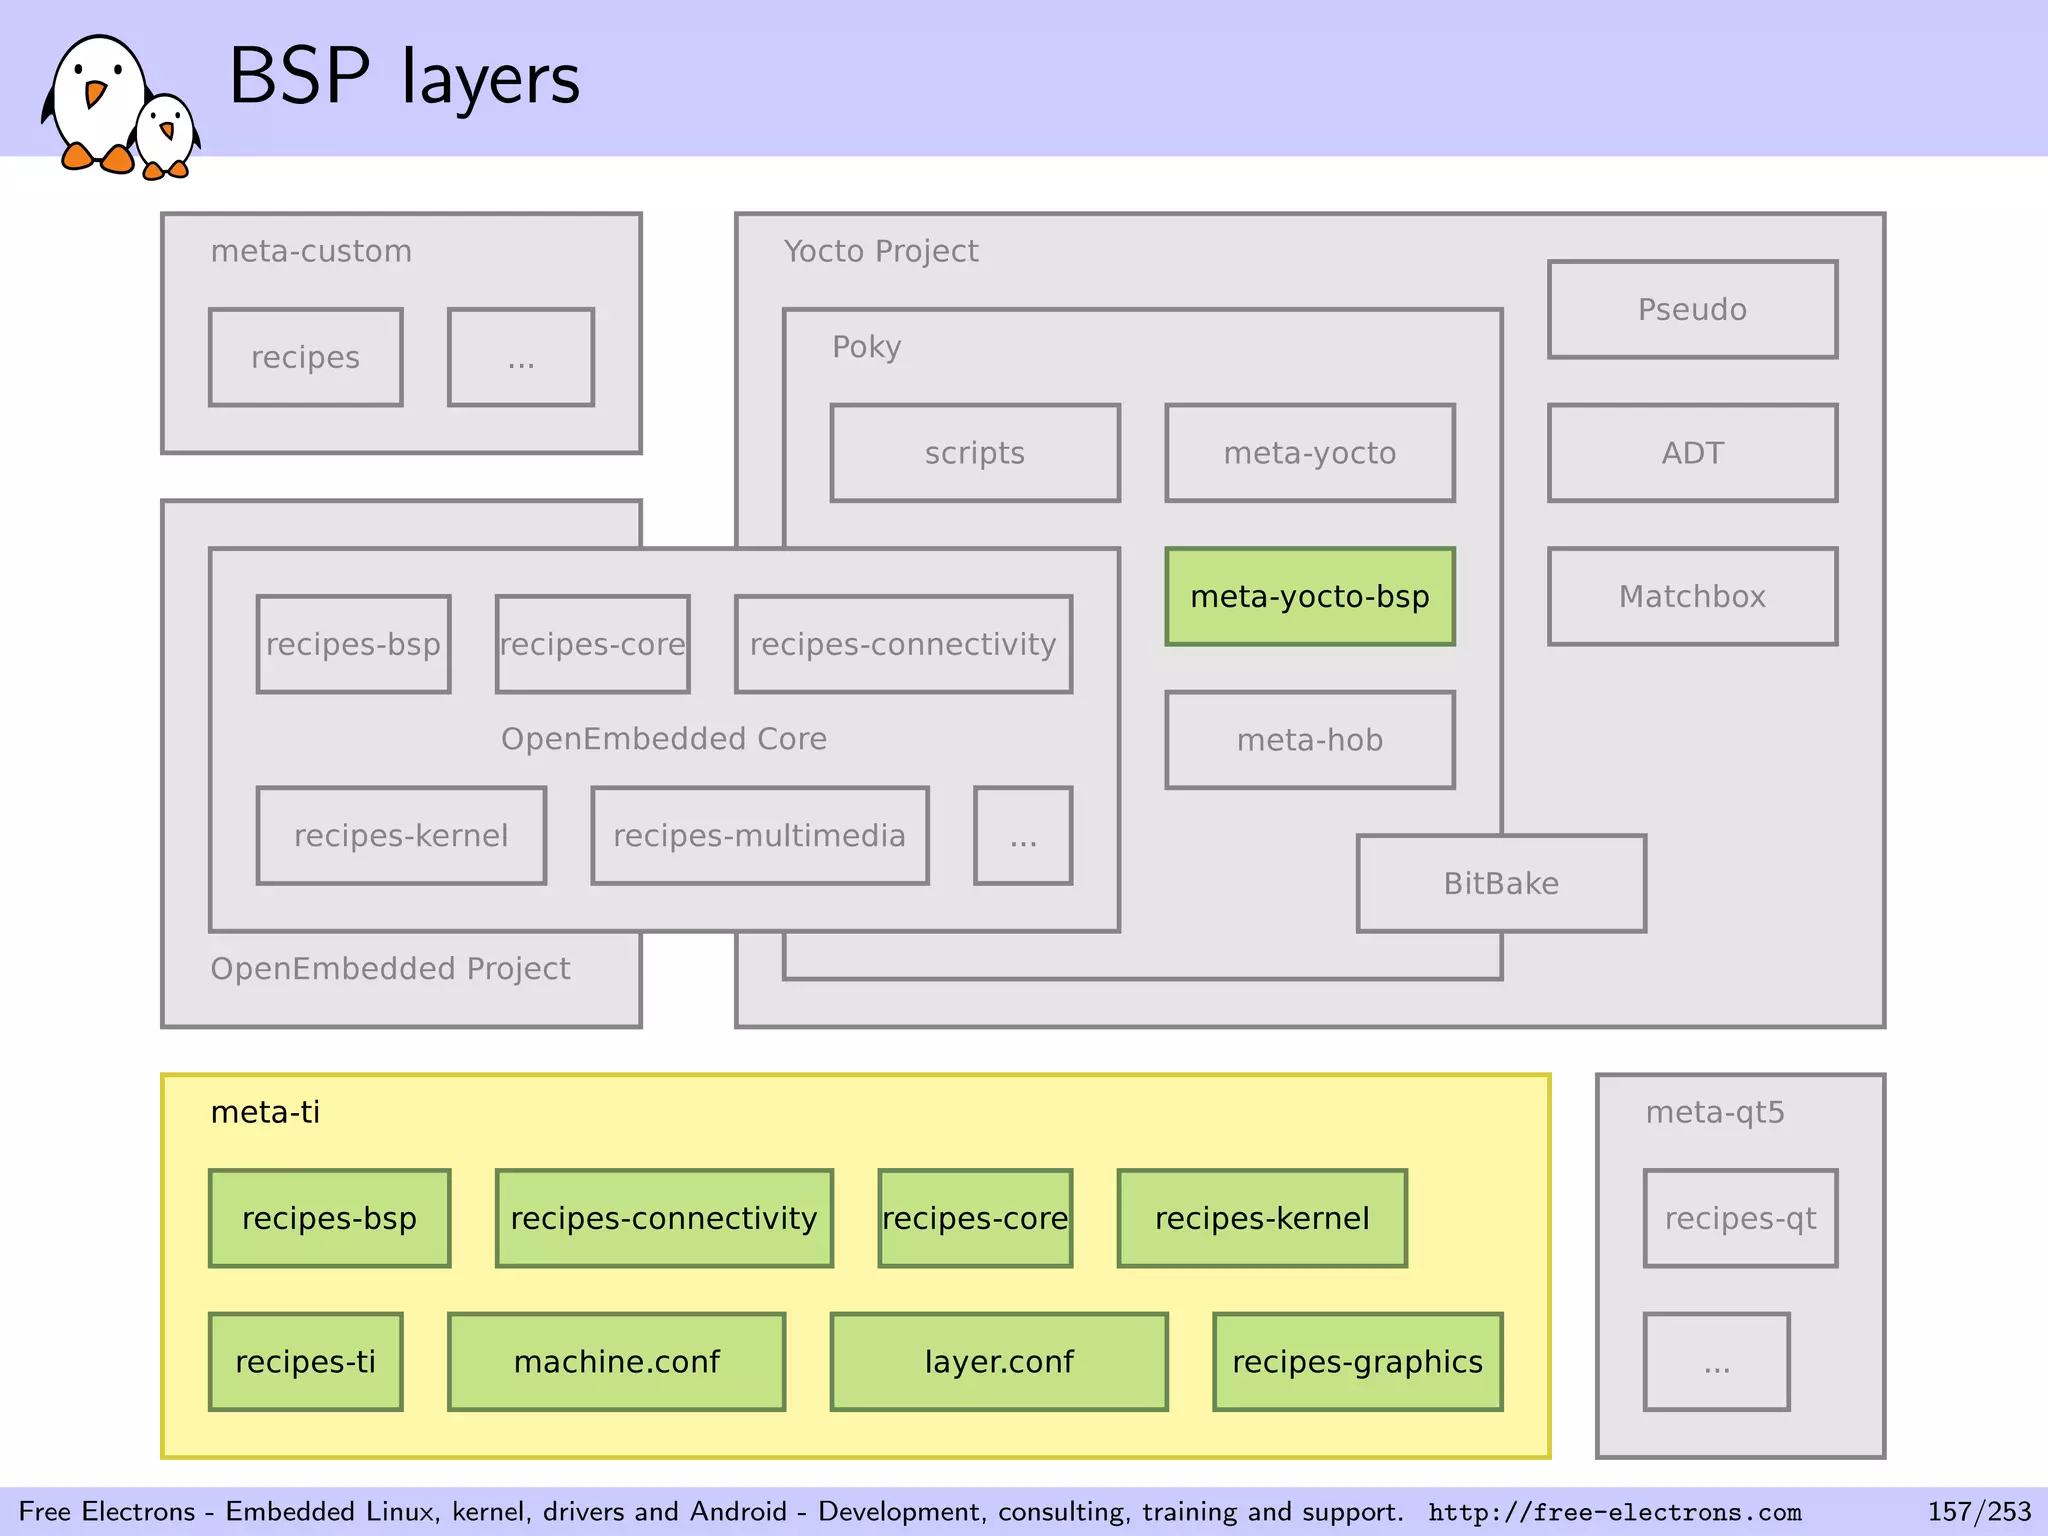Click the free-electrons.com URL in footer
This screenshot has width=2048, height=1536.
point(1614,1512)
